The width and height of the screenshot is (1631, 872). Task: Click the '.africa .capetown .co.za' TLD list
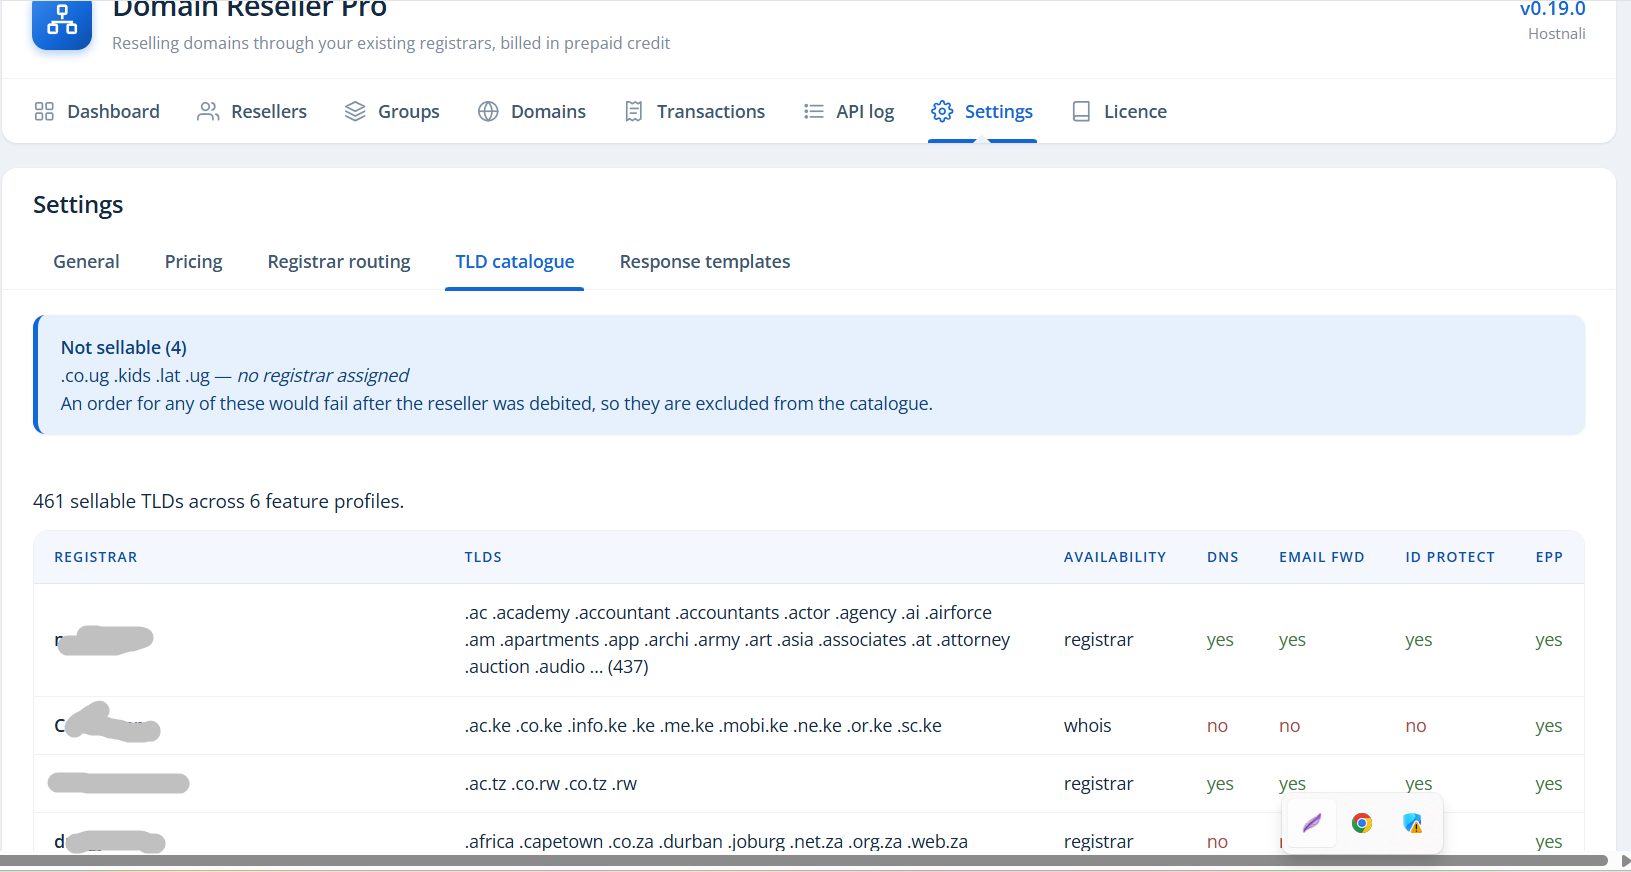[716, 842]
